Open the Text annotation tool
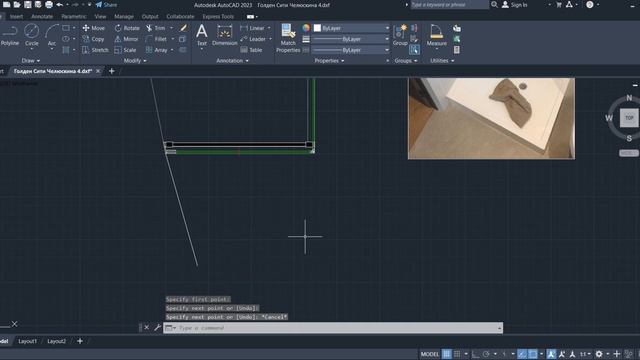Screen dimensions: 640x360 [202, 36]
